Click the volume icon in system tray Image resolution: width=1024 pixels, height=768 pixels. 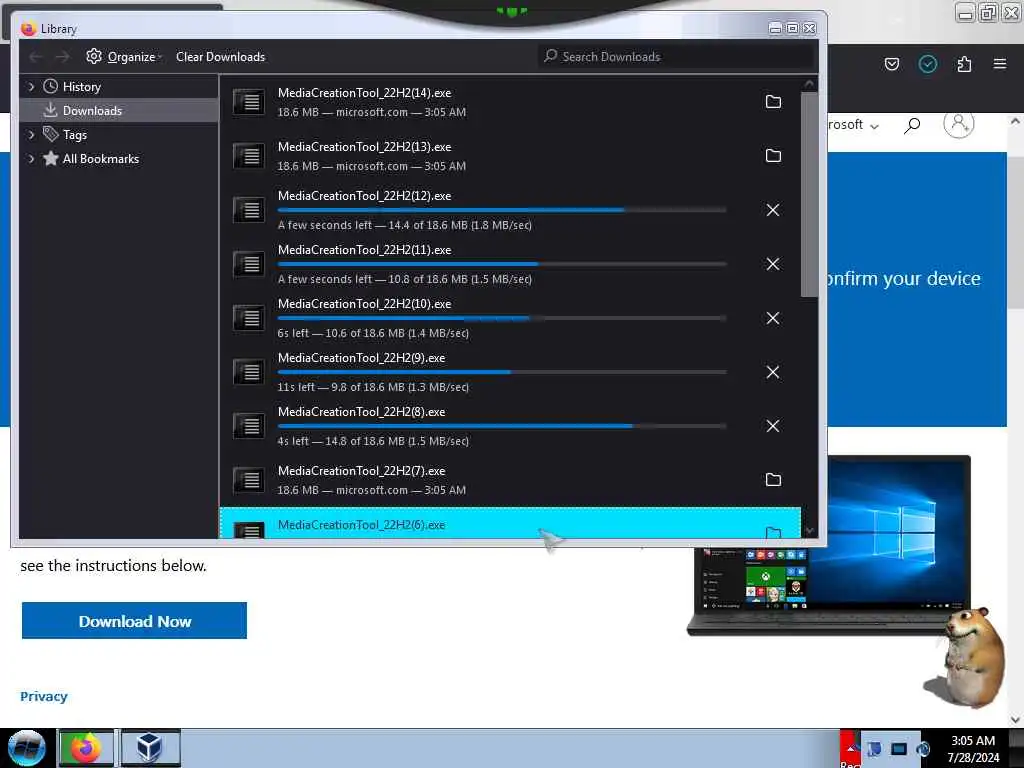pyautogui.click(x=923, y=748)
